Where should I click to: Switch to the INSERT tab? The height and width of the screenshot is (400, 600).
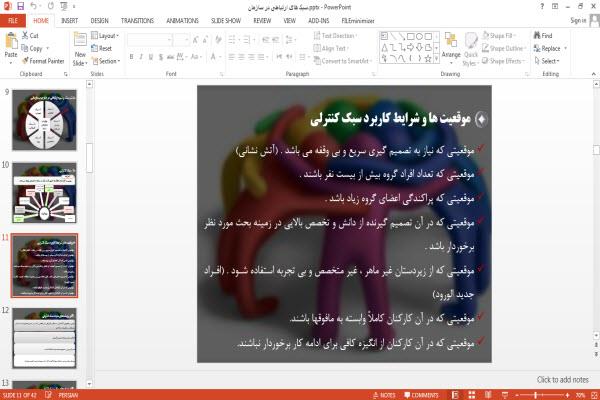pos(69,21)
